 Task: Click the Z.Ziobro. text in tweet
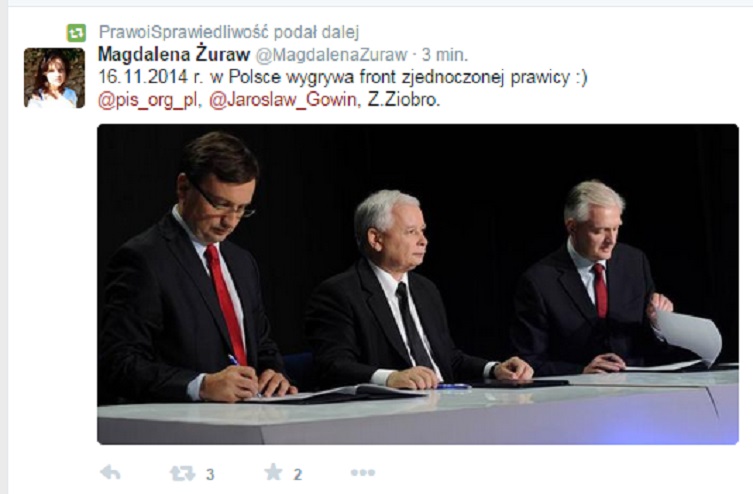pos(404,100)
